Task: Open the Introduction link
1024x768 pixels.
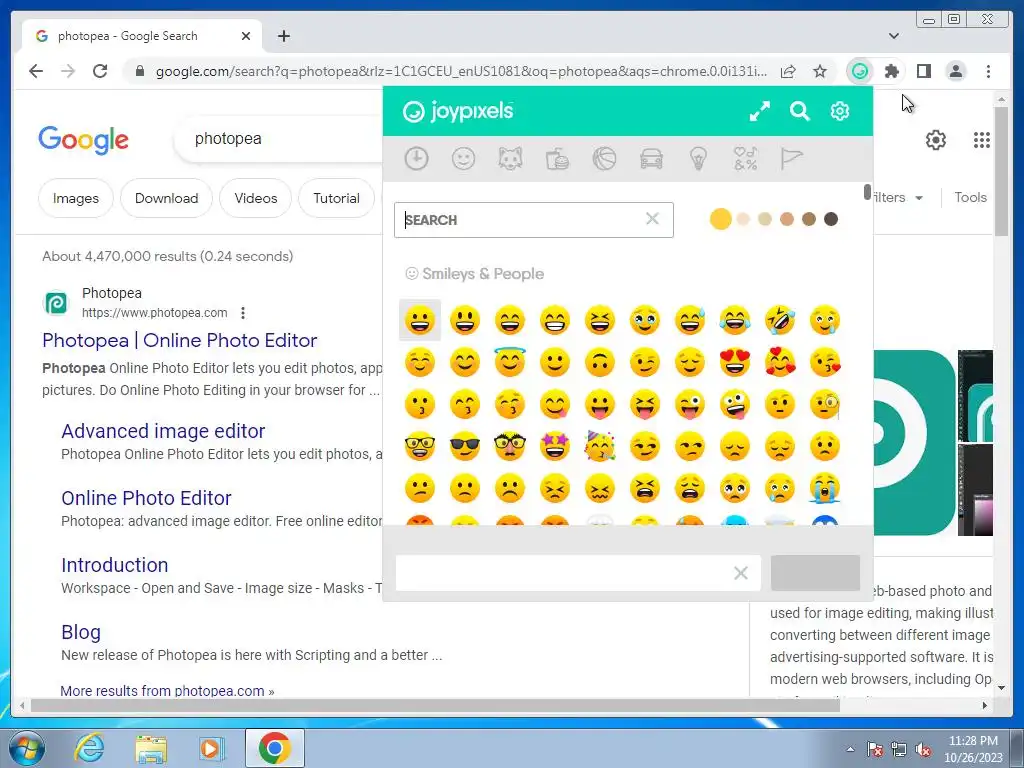Action: click(x=114, y=565)
